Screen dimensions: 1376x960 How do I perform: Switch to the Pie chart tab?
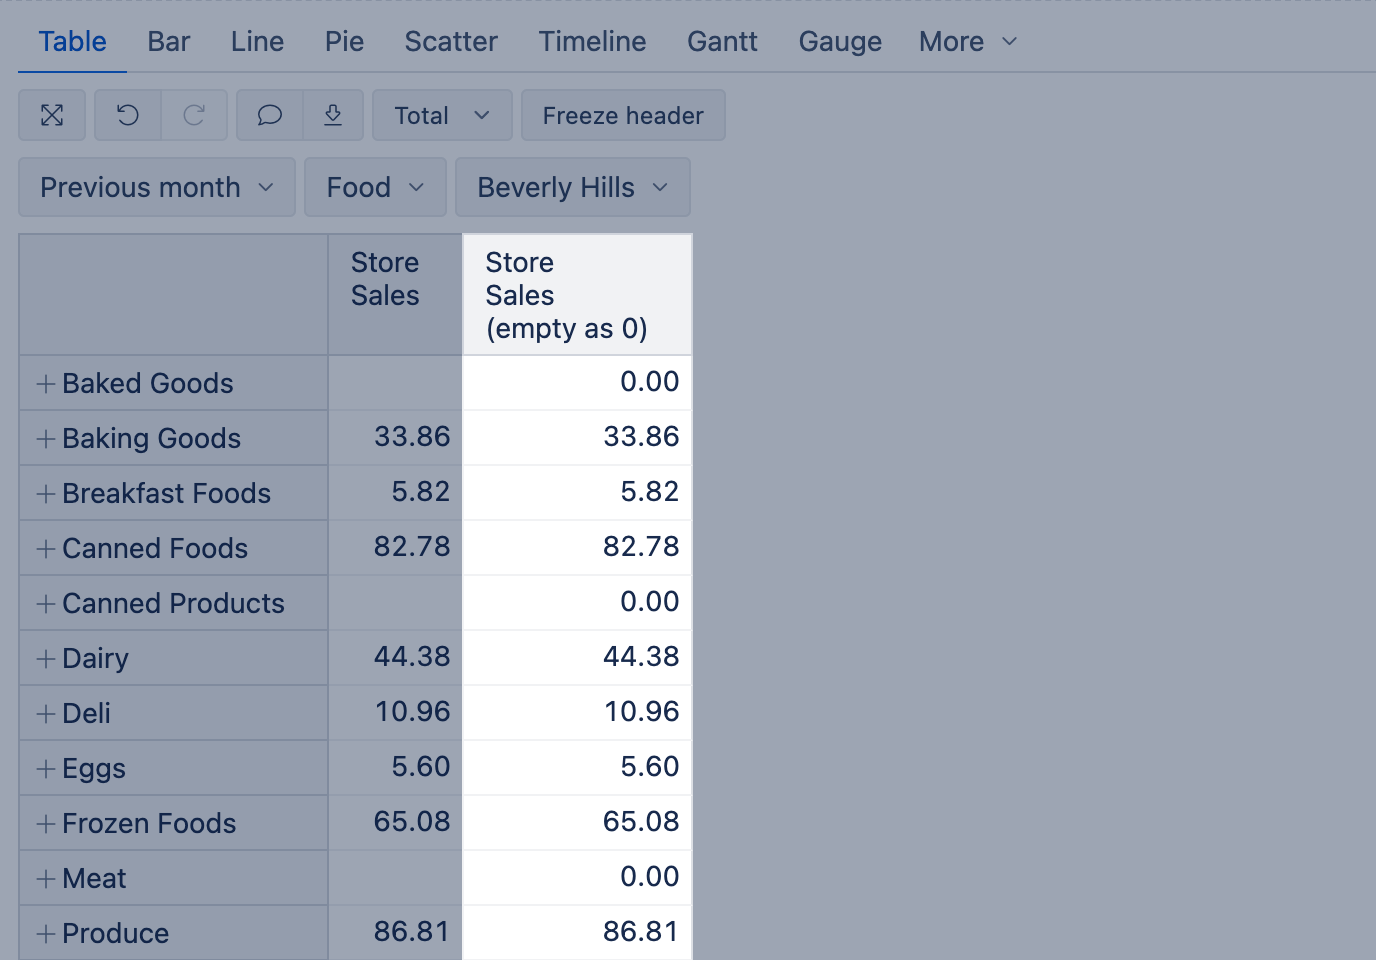click(x=344, y=42)
